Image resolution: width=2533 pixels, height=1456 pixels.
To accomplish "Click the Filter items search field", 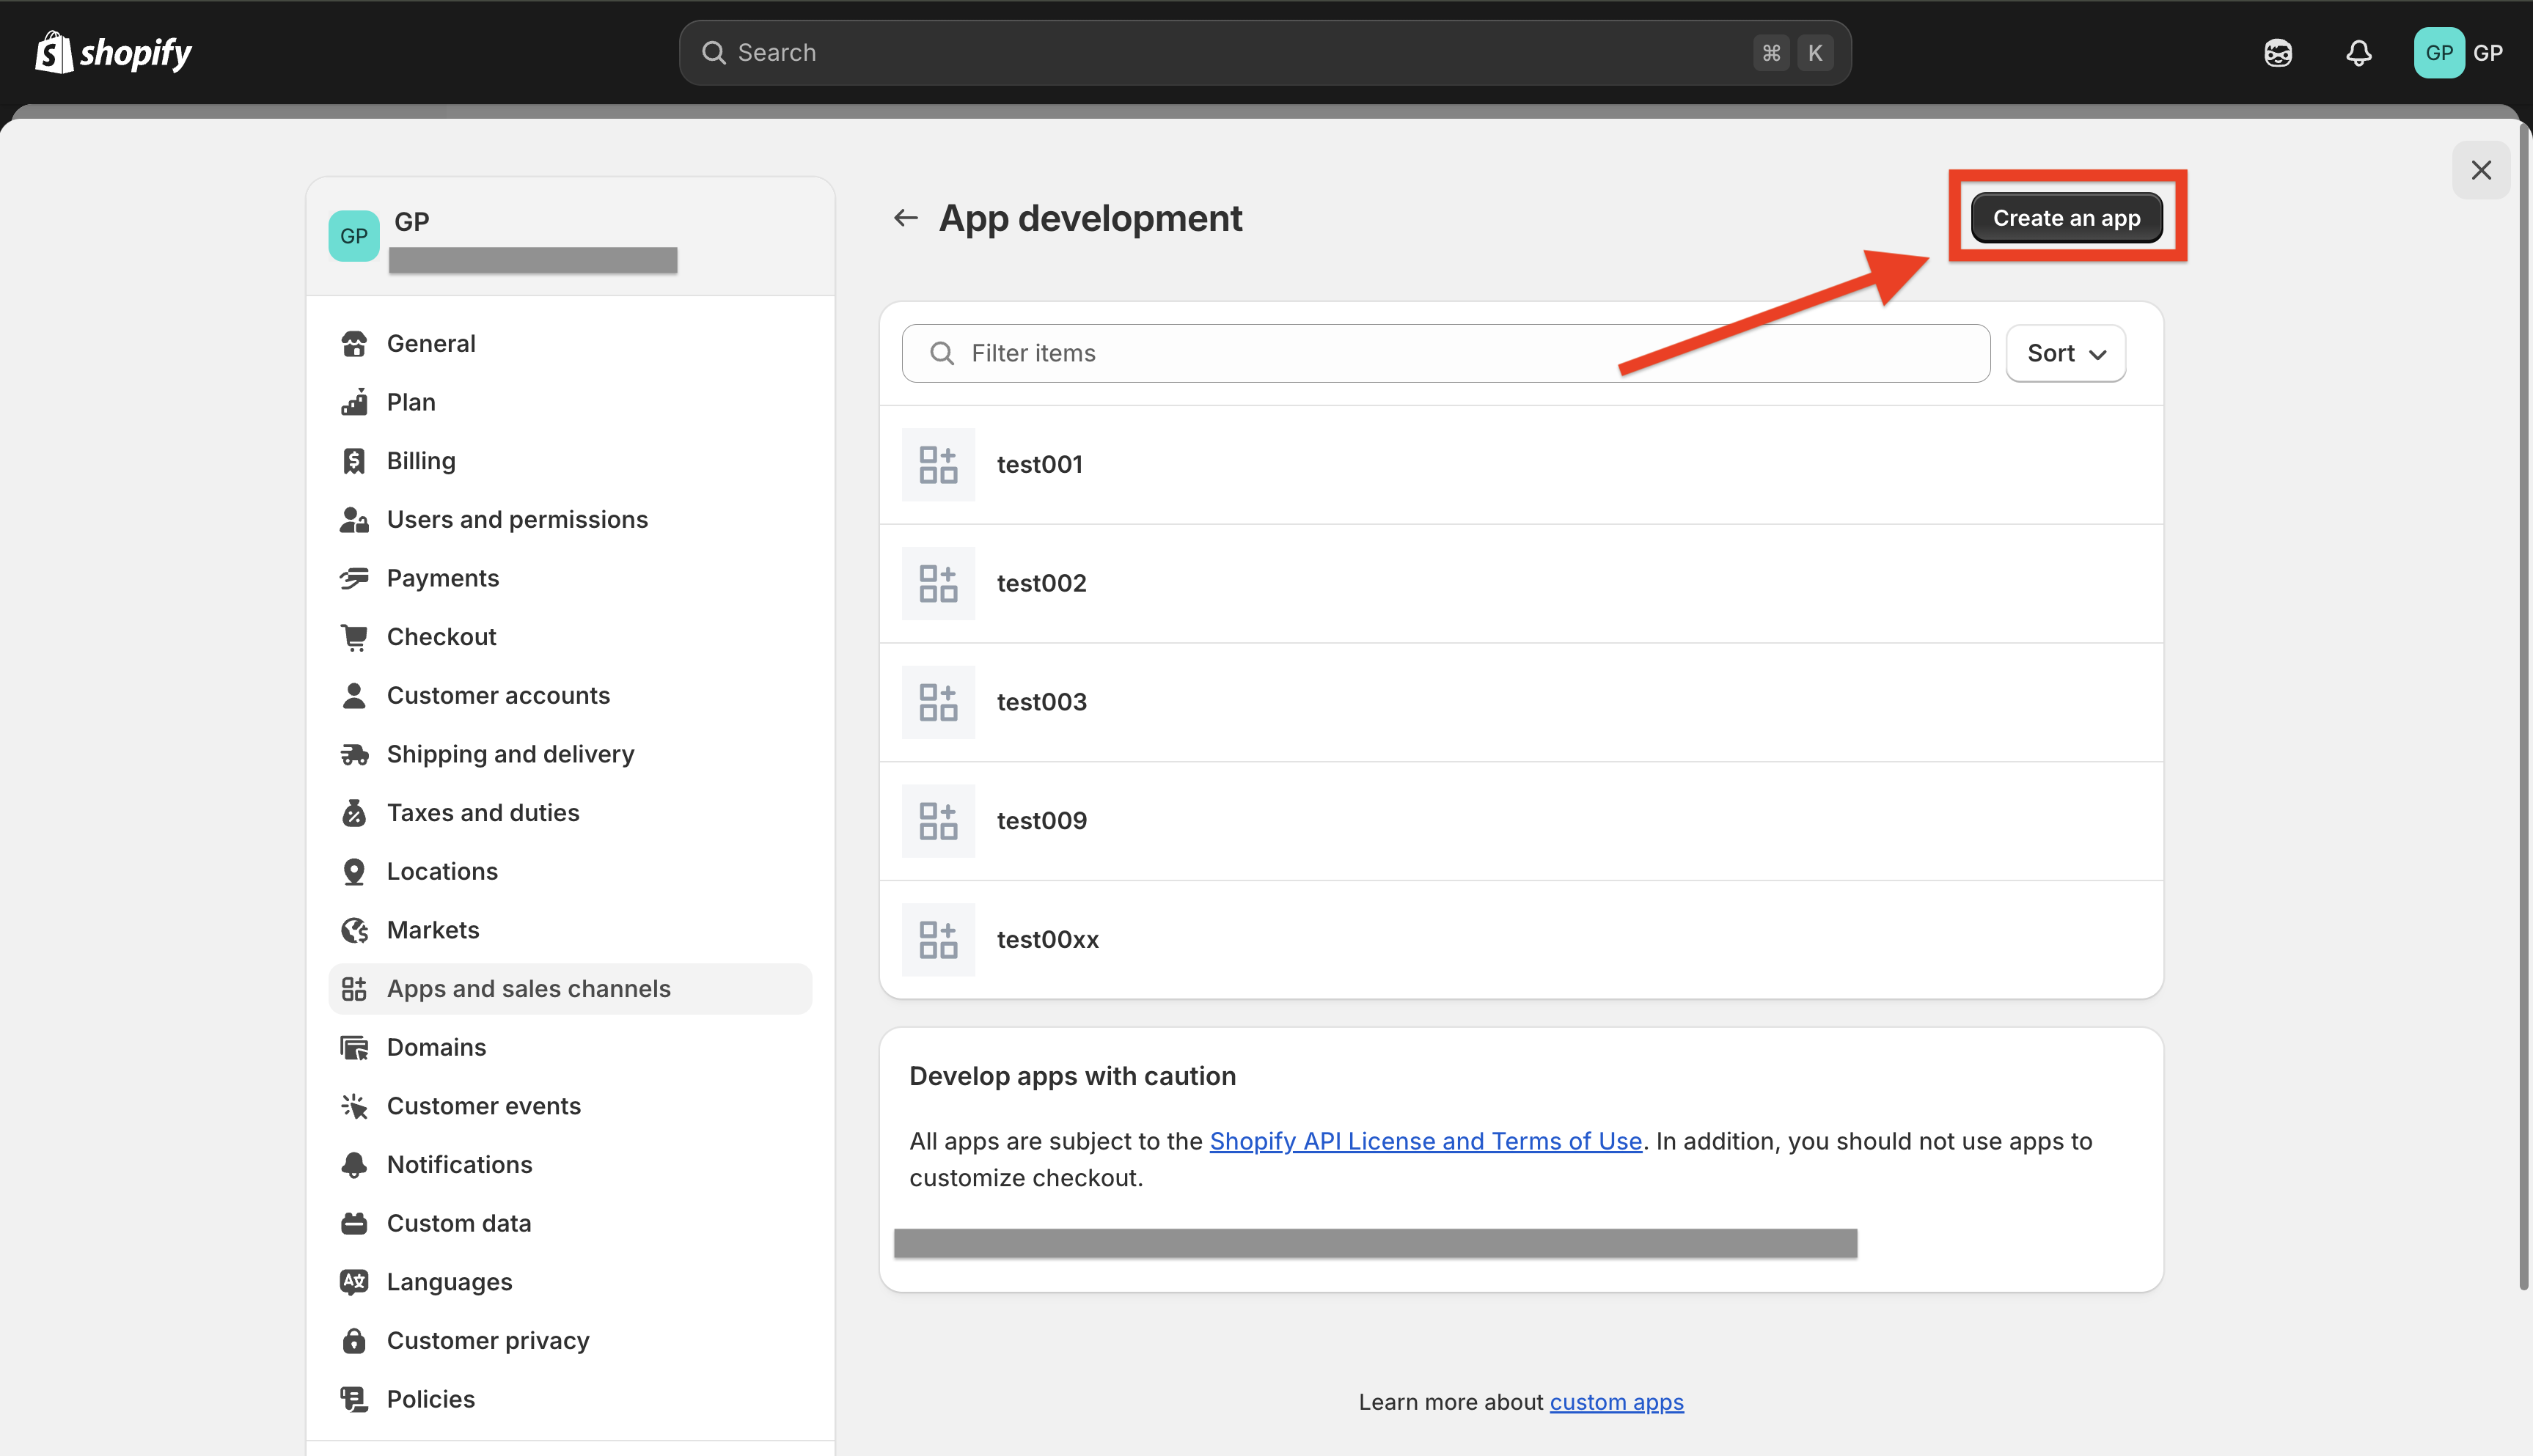I will pos(1445,353).
